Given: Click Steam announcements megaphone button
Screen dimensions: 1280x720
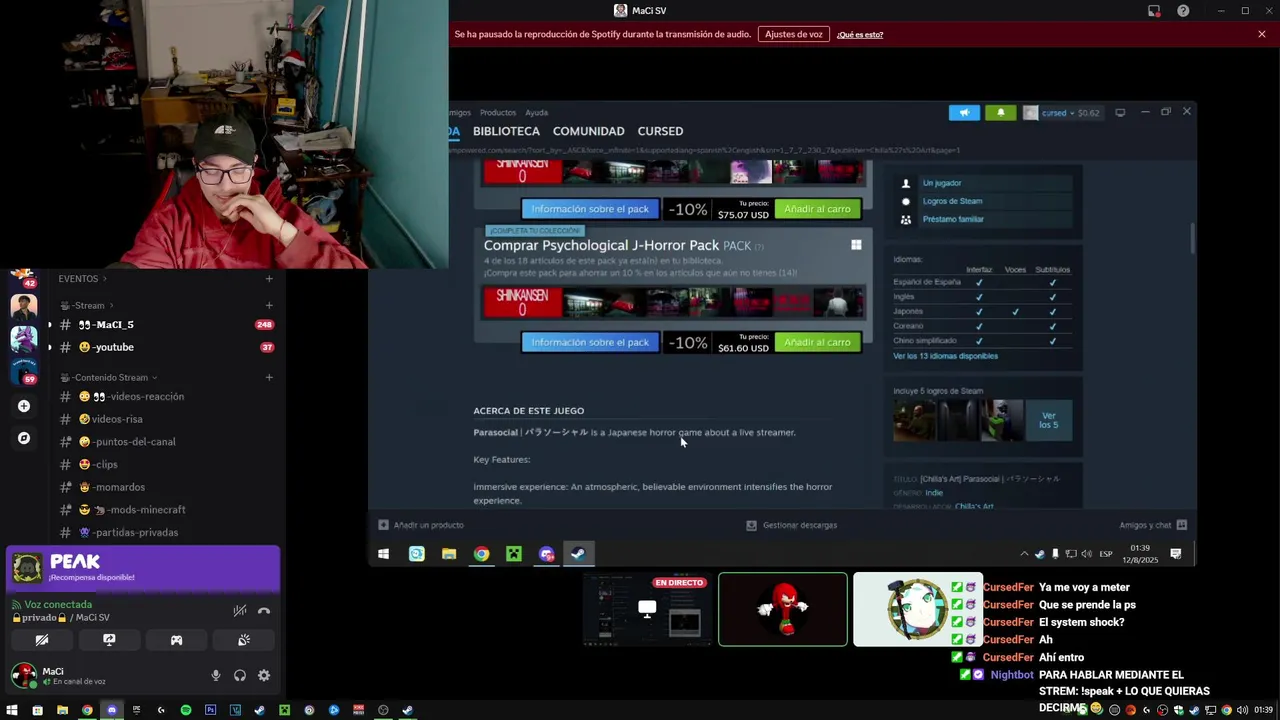Looking at the screenshot, I should pos(964,113).
